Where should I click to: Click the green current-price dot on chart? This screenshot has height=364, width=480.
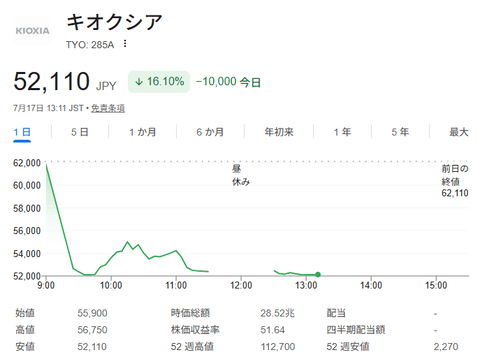[x=318, y=275]
